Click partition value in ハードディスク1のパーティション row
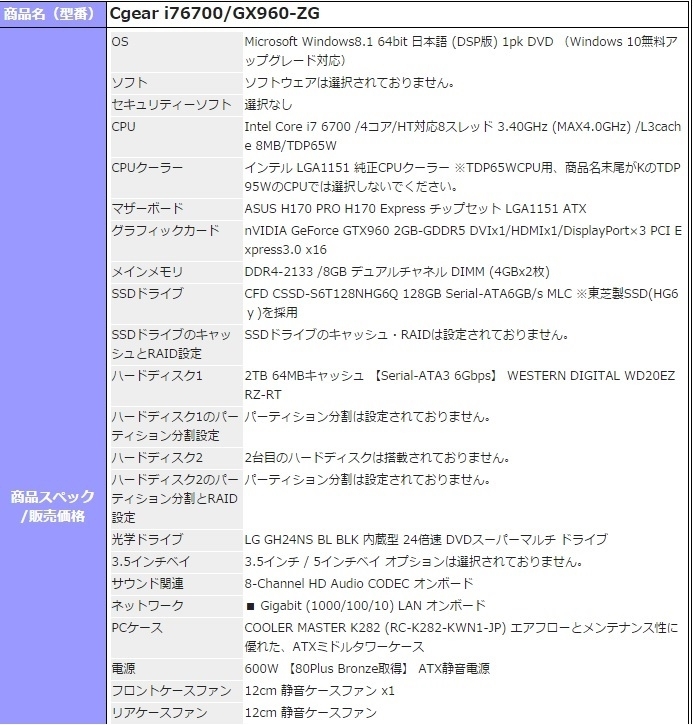The width and height of the screenshot is (693, 725). click(x=367, y=417)
